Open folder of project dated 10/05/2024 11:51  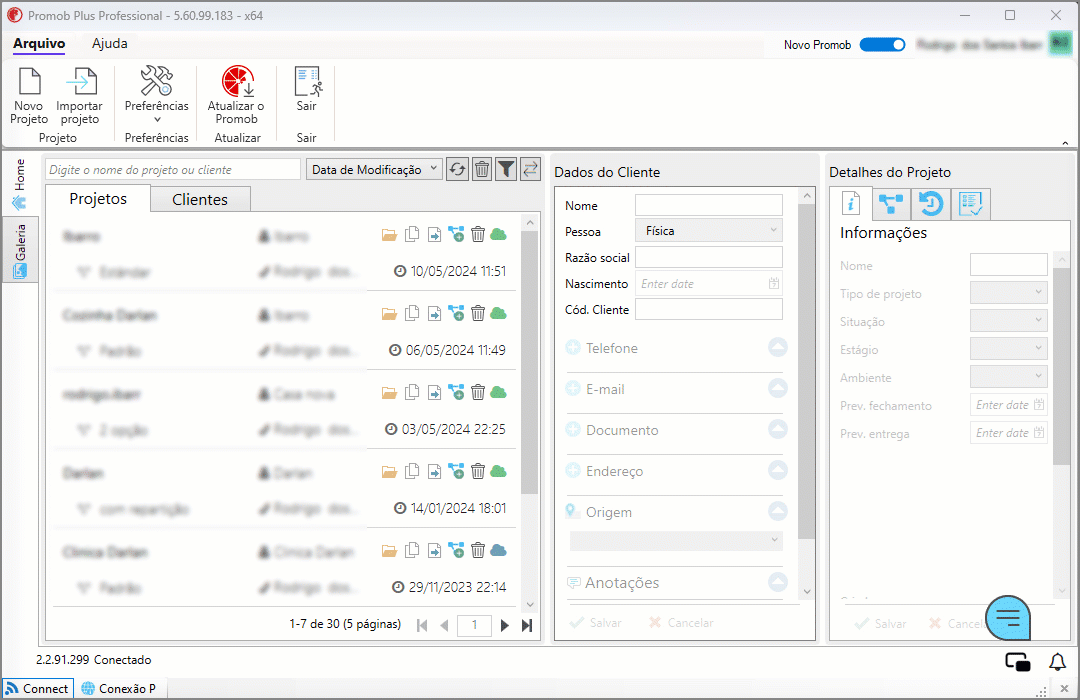pyautogui.click(x=389, y=235)
